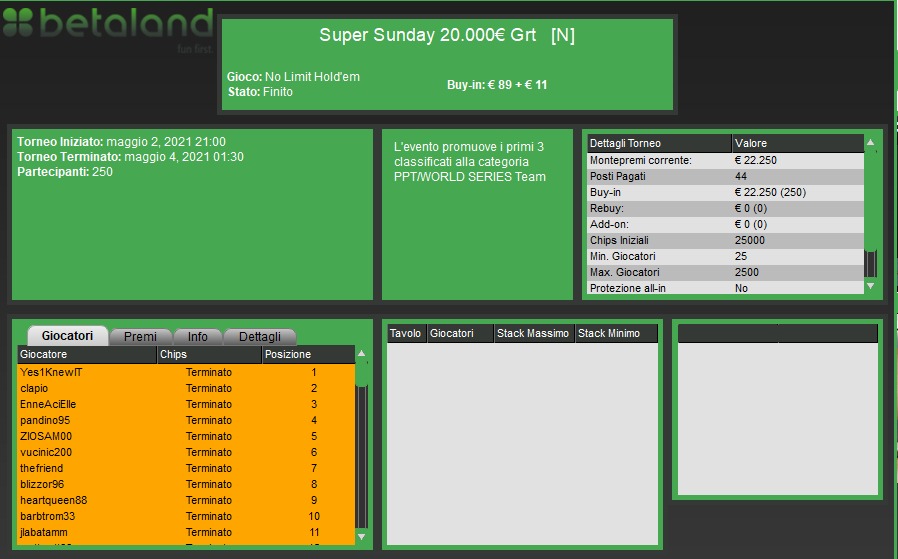Click the Chips Iniziali row
Image resolution: width=898 pixels, height=559 pixels.
coord(726,241)
